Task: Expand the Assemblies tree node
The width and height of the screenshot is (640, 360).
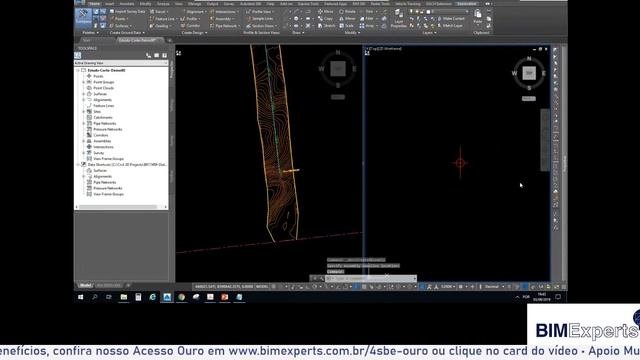Action: click(84, 141)
